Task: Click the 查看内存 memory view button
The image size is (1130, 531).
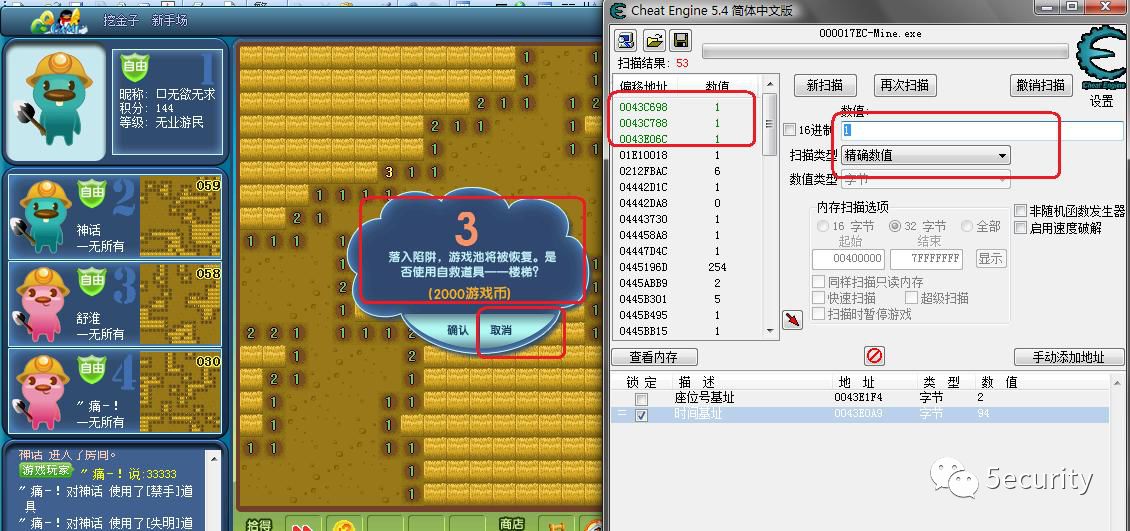Action: tap(654, 357)
